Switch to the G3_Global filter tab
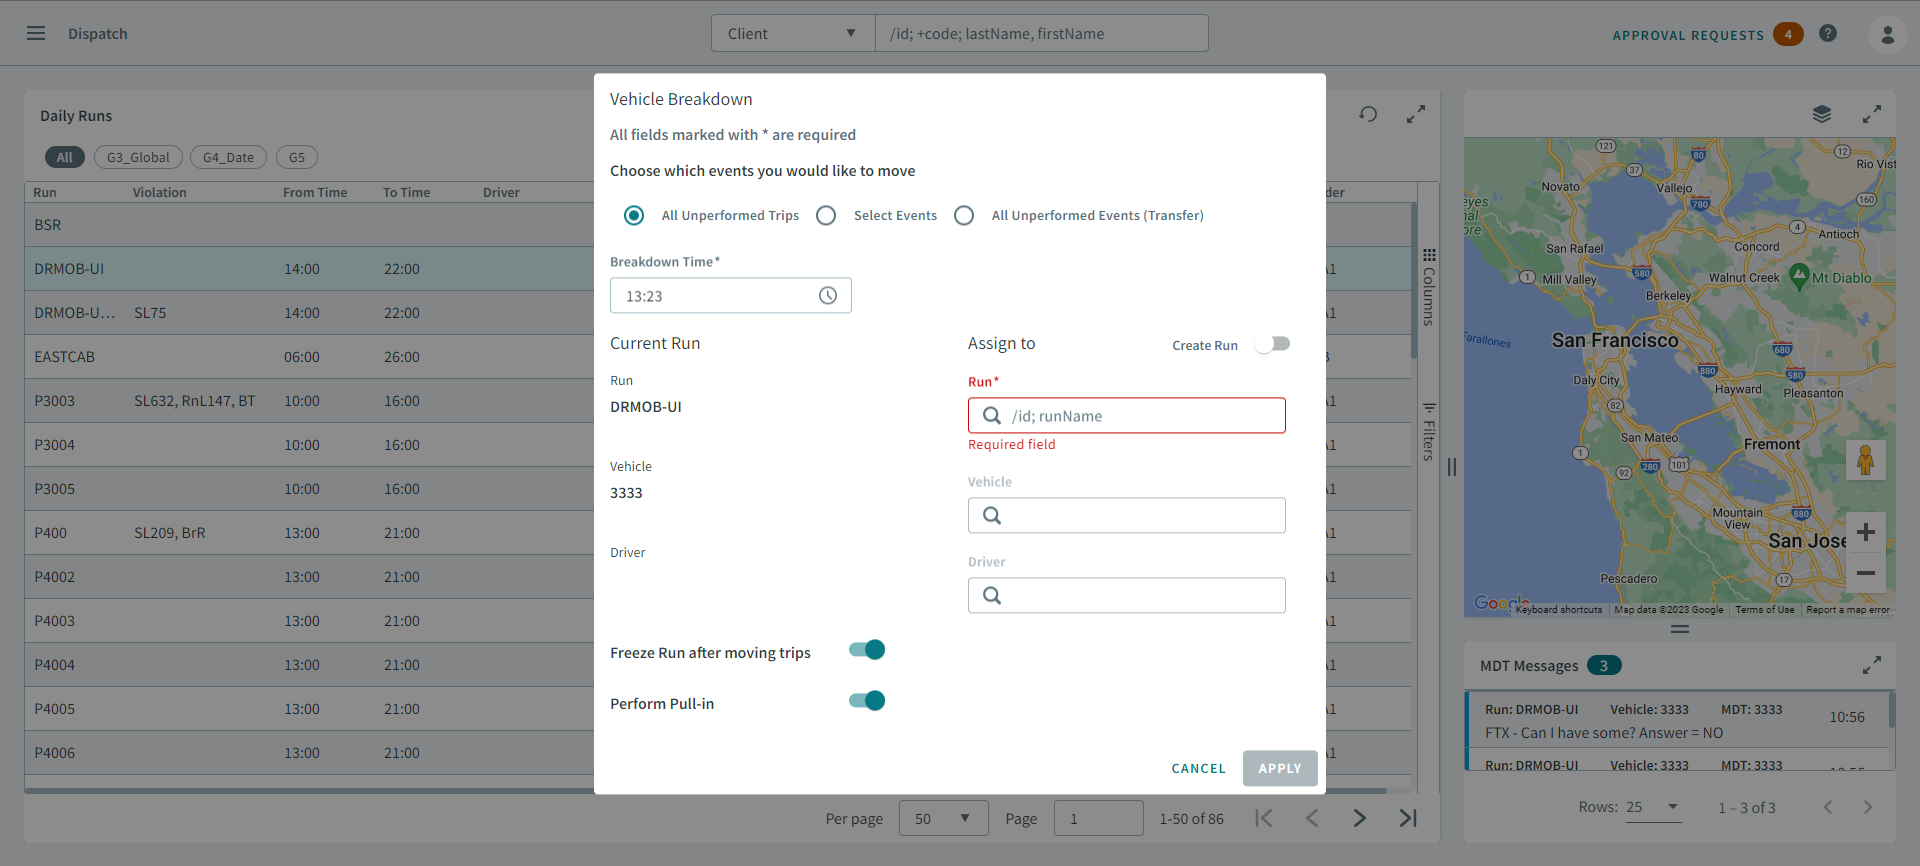The image size is (1920, 866). coord(138,158)
